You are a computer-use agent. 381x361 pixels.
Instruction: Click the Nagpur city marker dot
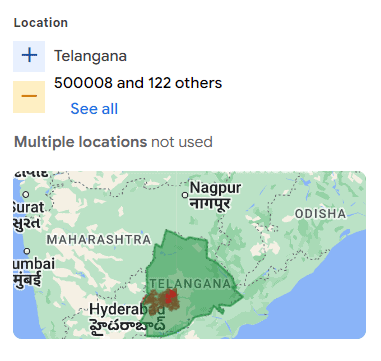[185, 195]
